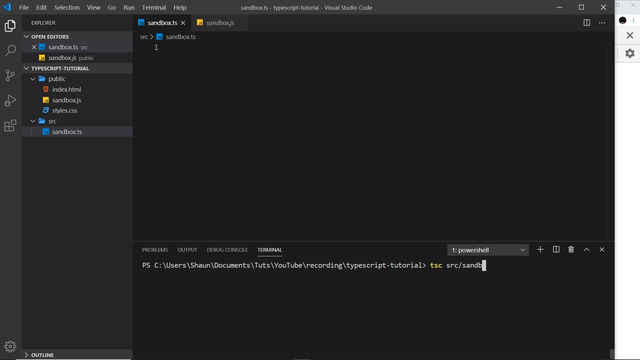Open the Run and Debug view
This screenshot has height=360, width=640.
[10, 100]
